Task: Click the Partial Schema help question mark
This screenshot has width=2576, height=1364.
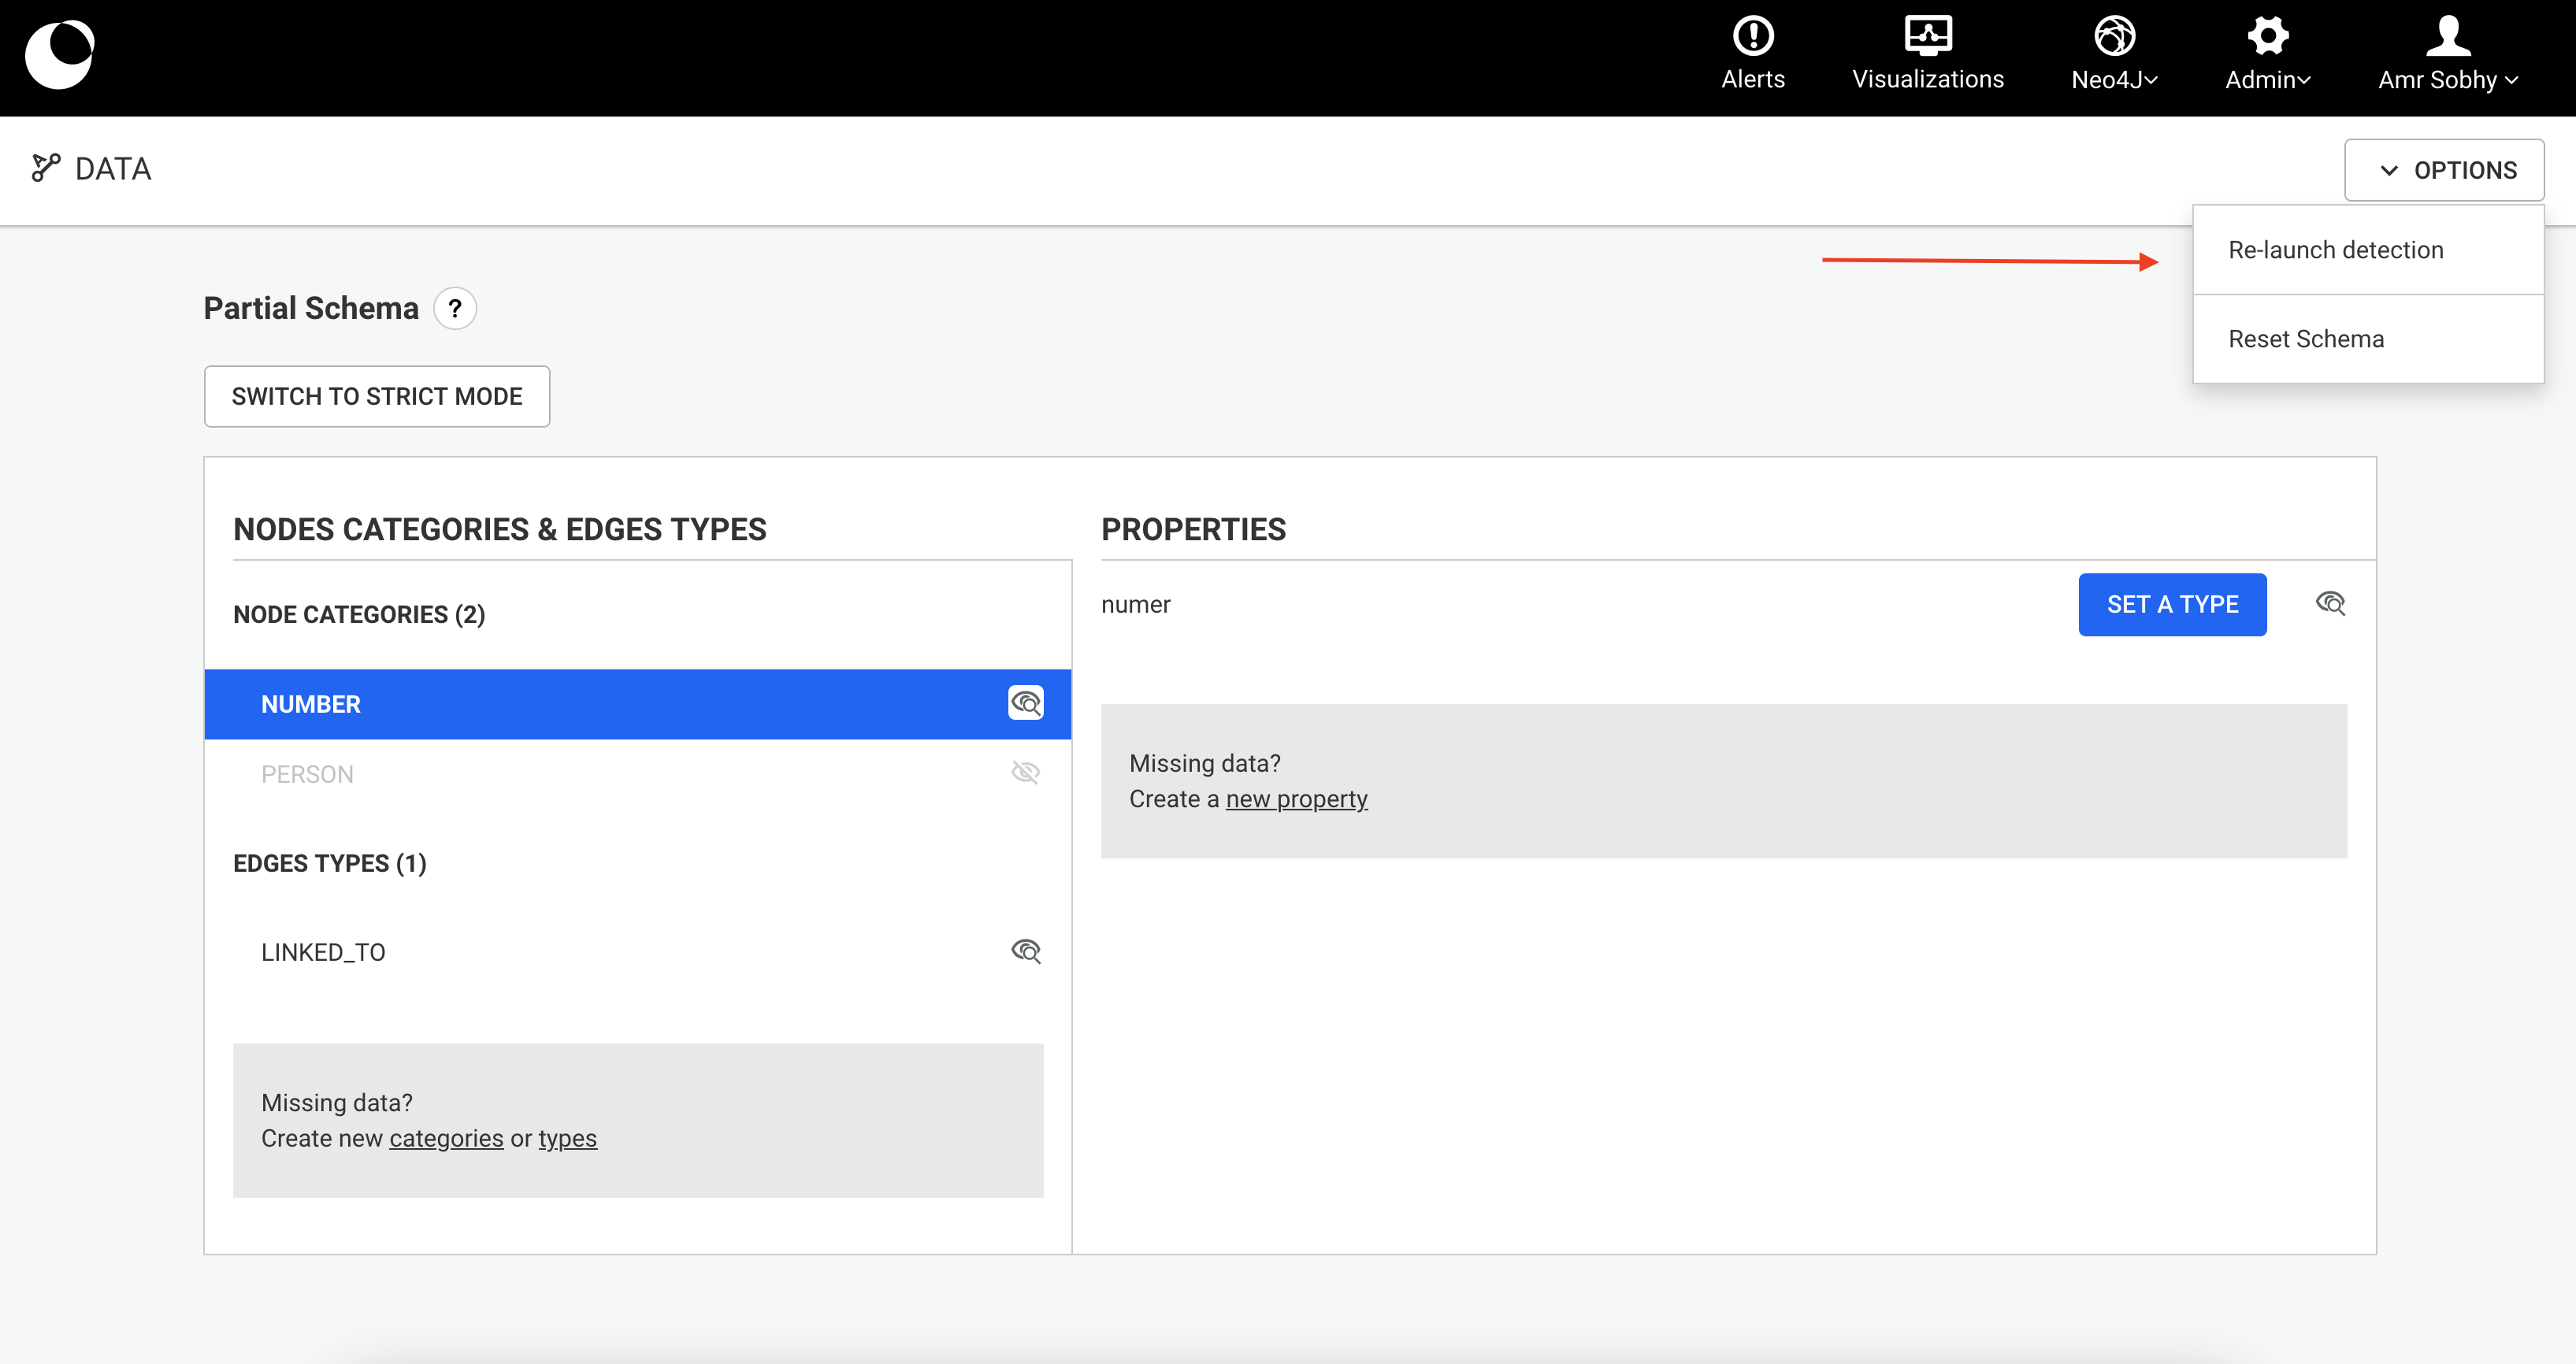Action: click(455, 309)
